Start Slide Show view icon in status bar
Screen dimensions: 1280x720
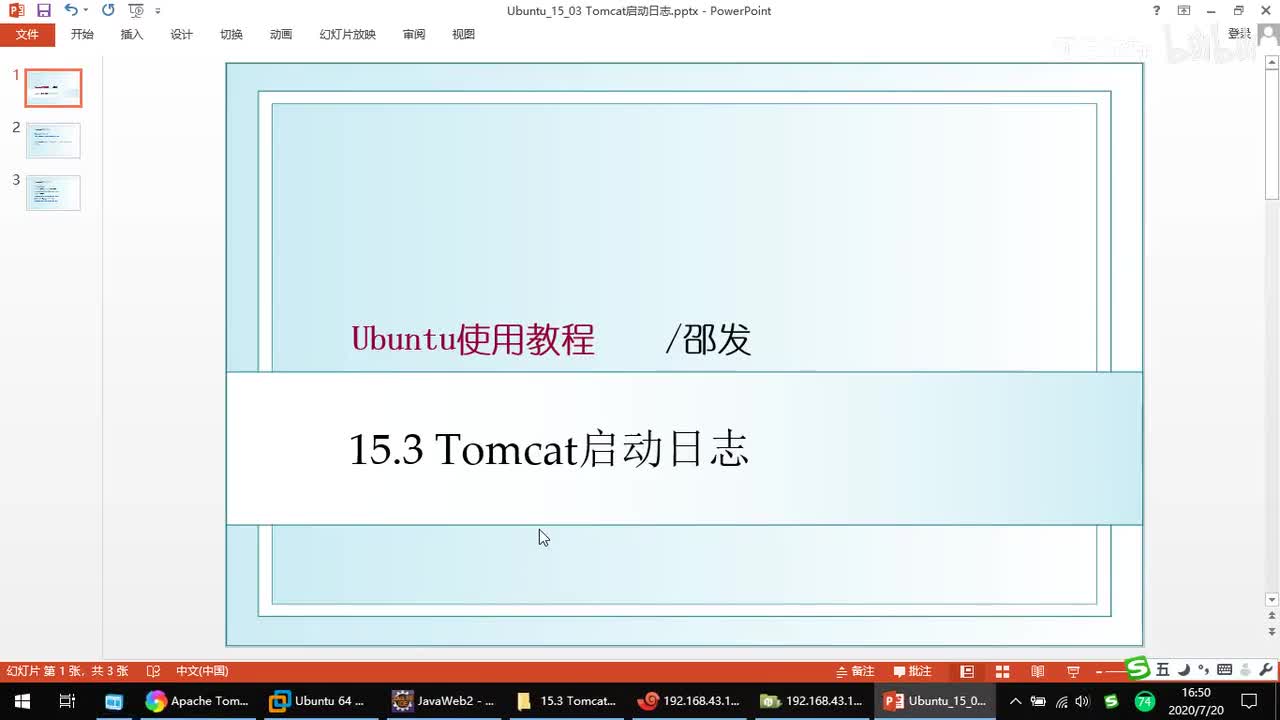[x=1073, y=671]
